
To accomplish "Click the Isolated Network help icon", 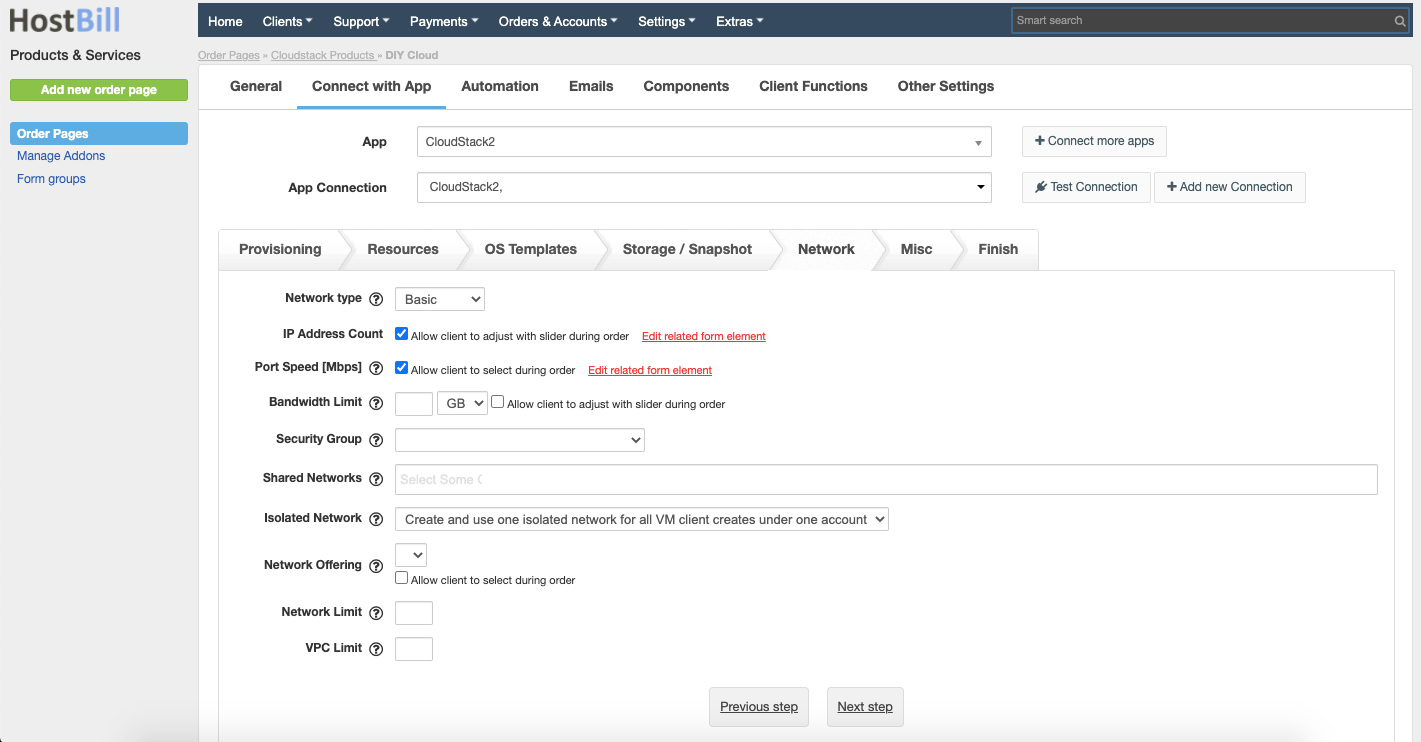I will click(376, 518).
